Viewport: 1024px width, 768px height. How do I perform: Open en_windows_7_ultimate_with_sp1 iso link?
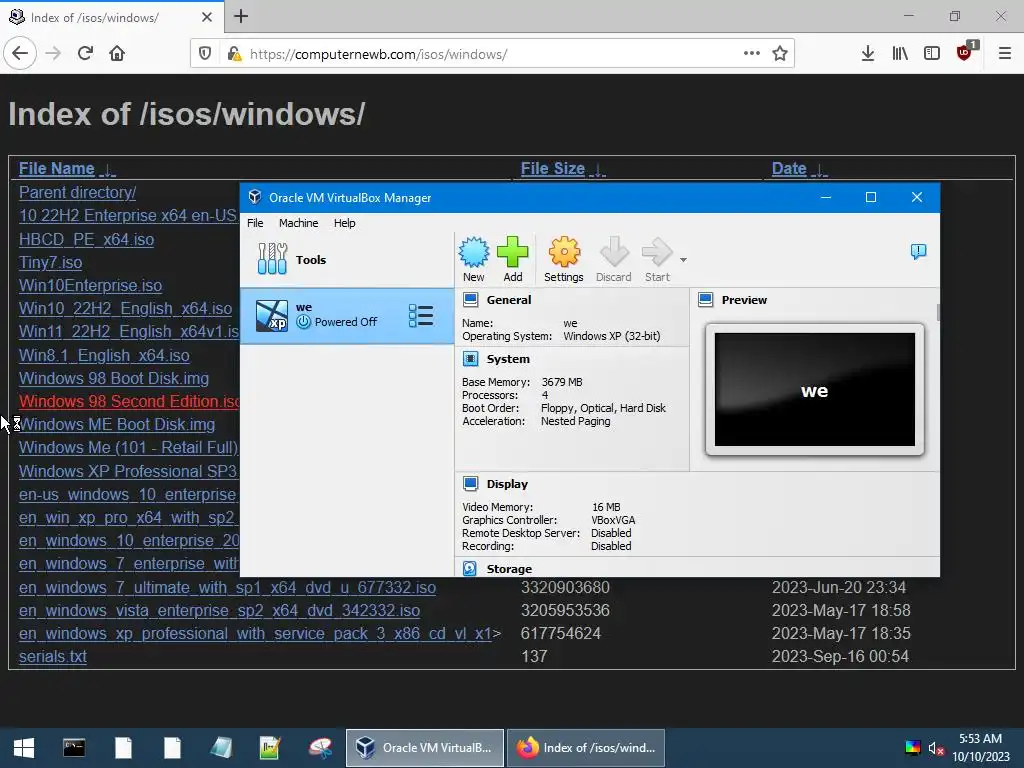pos(227,588)
